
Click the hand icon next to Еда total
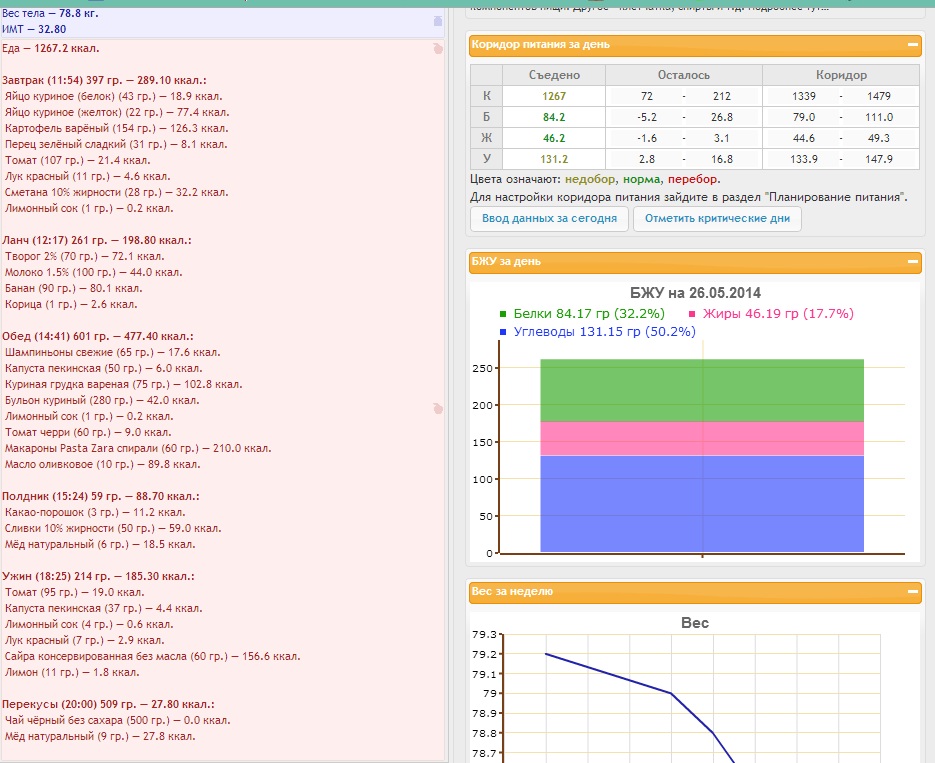point(437,48)
